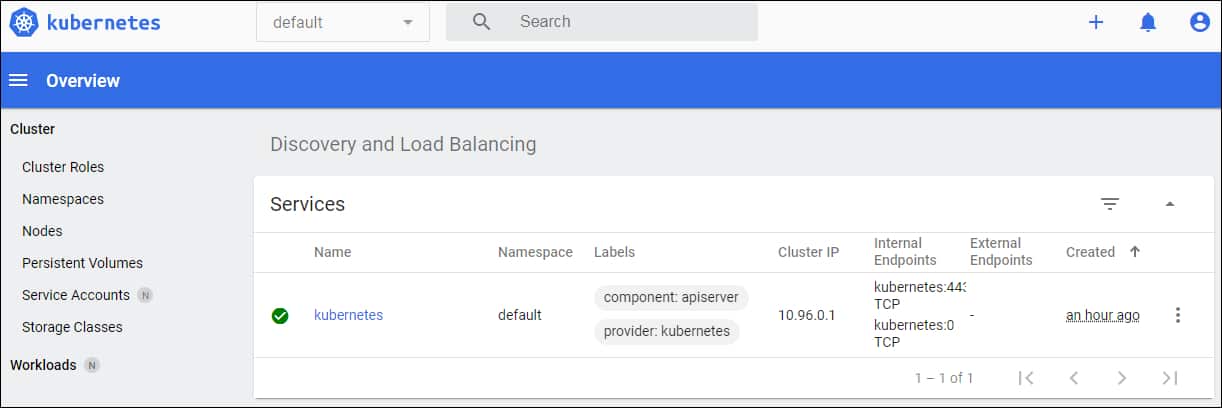Open Nodes in the sidebar
The width and height of the screenshot is (1222, 408).
pyautogui.click(x=42, y=231)
